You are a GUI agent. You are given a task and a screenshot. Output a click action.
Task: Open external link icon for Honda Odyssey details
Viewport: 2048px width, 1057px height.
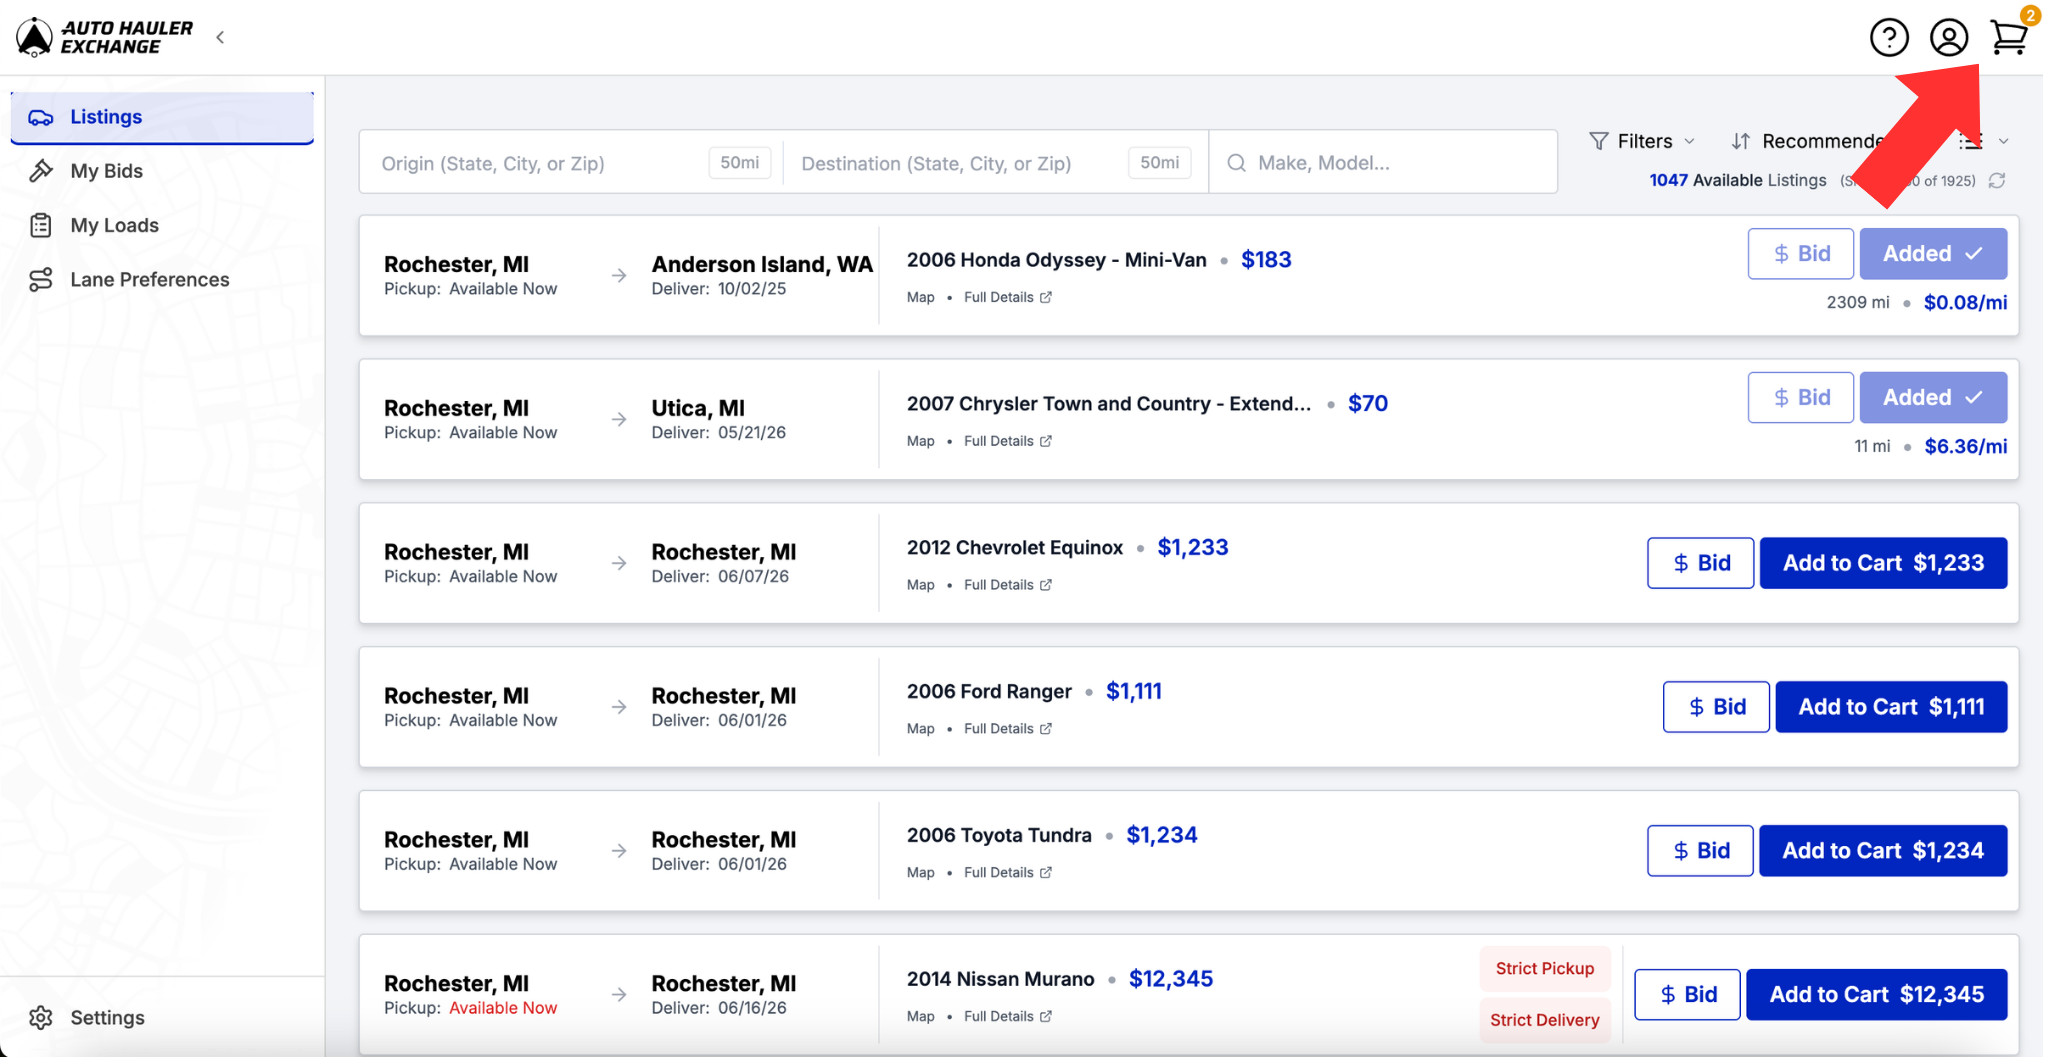click(x=1046, y=297)
